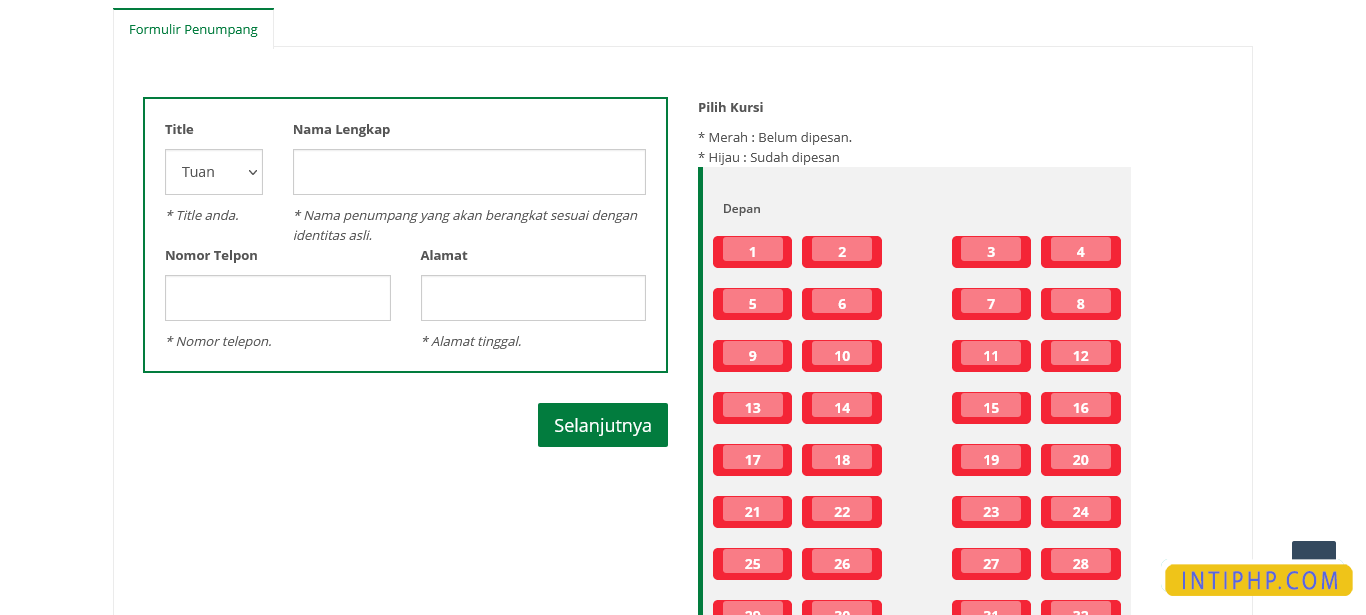Pick seat 7 from the seat map
The width and height of the screenshot is (1366, 615).
tap(991, 303)
